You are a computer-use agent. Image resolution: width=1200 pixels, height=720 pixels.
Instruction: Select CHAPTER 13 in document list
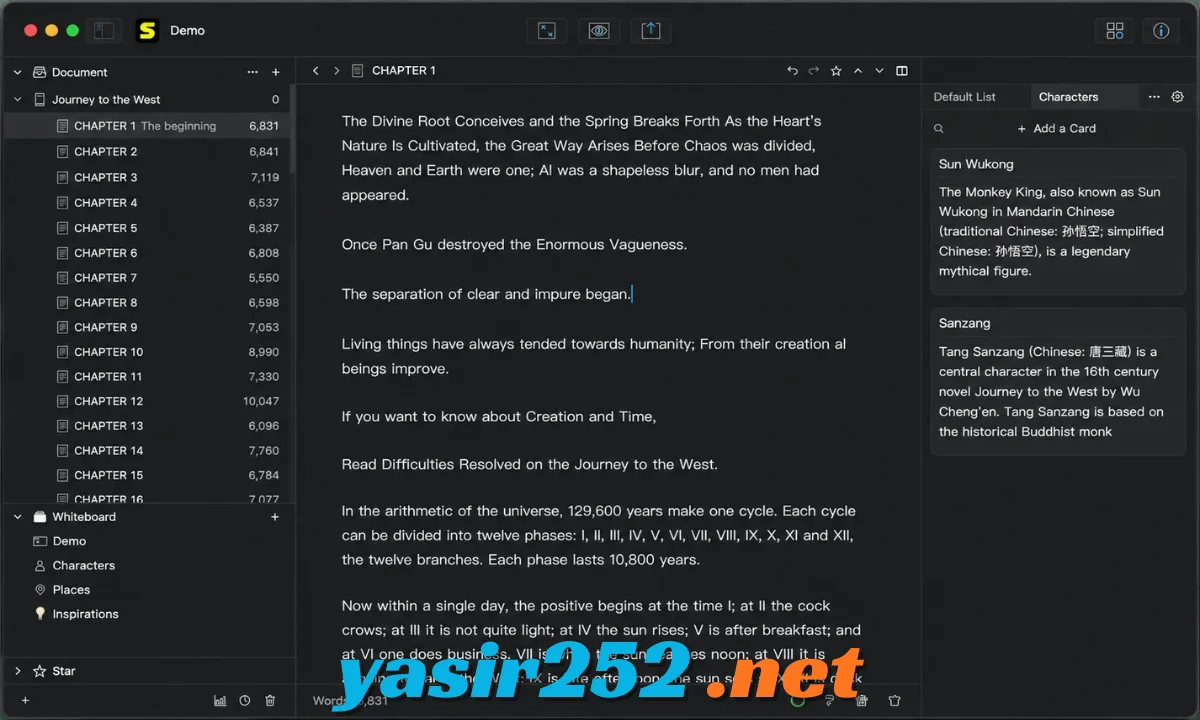(147, 426)
